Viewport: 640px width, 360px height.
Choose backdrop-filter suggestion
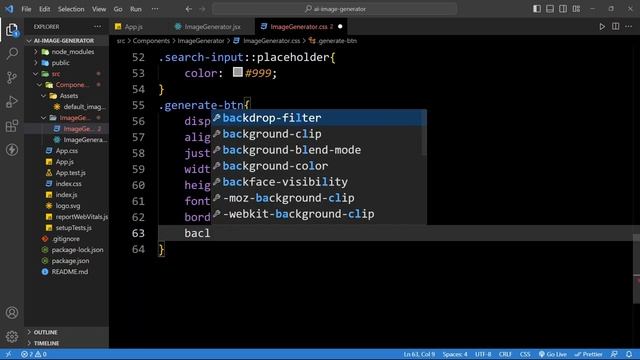(319, 118)
